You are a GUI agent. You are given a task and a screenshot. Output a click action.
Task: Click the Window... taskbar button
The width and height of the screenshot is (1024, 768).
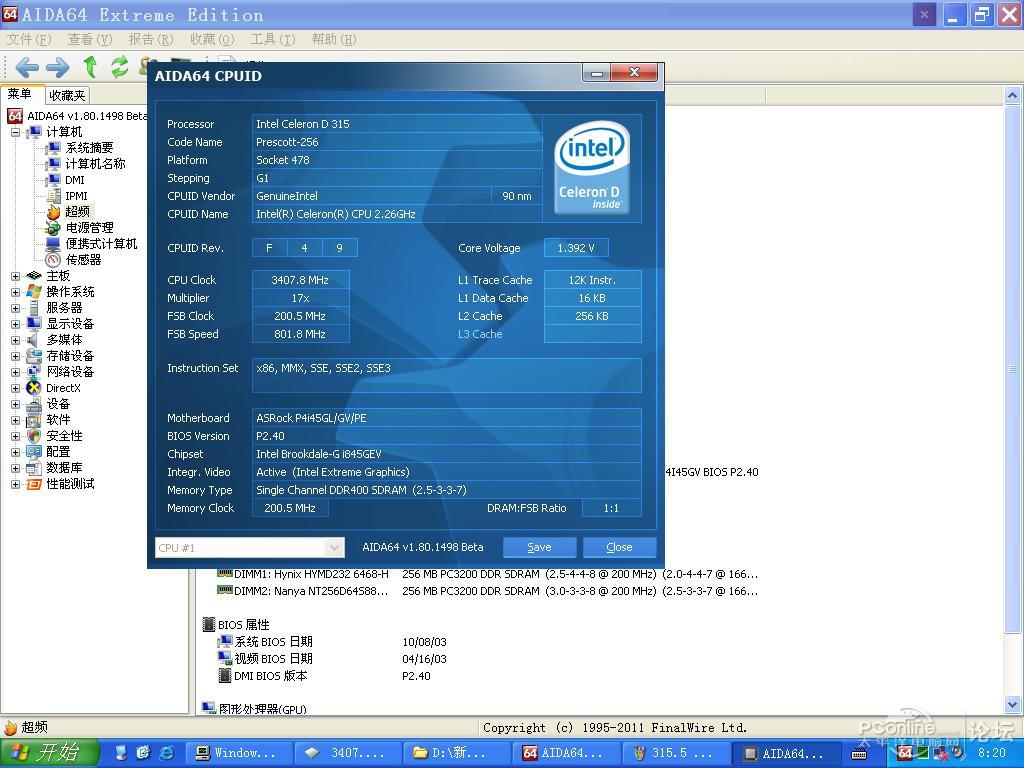[238, 753]
